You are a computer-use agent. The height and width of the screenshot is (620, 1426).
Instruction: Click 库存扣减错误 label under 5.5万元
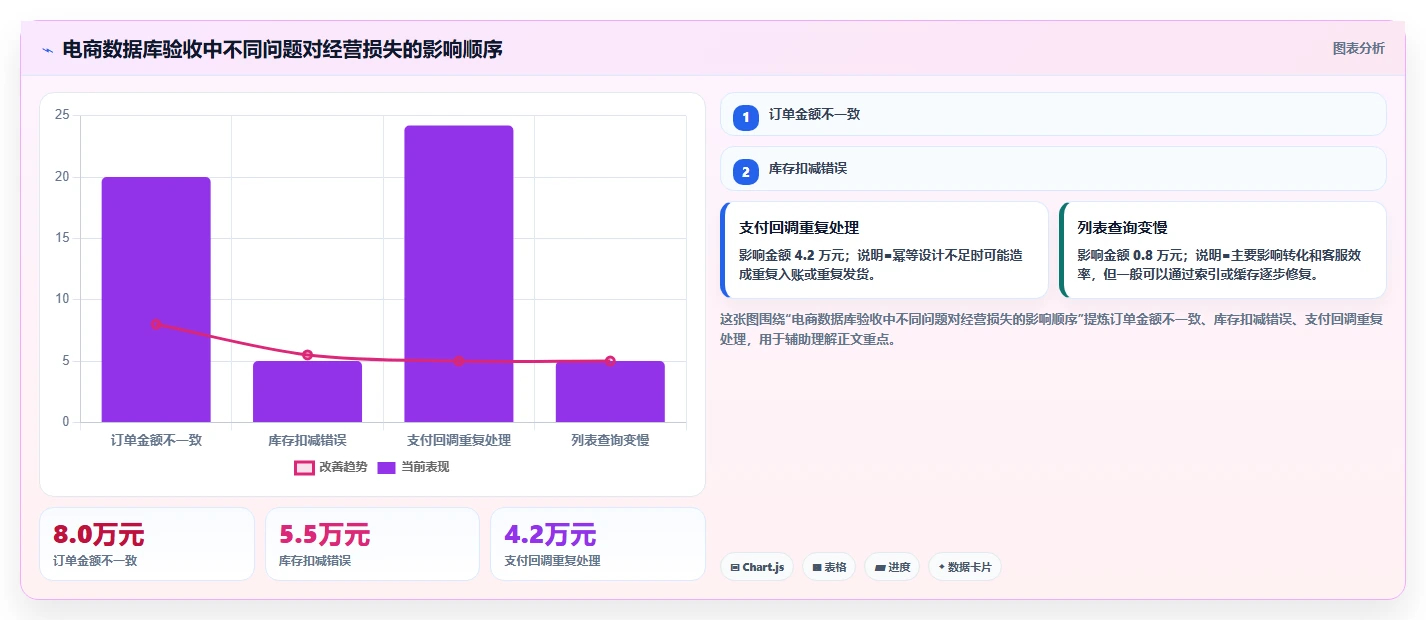315,561
